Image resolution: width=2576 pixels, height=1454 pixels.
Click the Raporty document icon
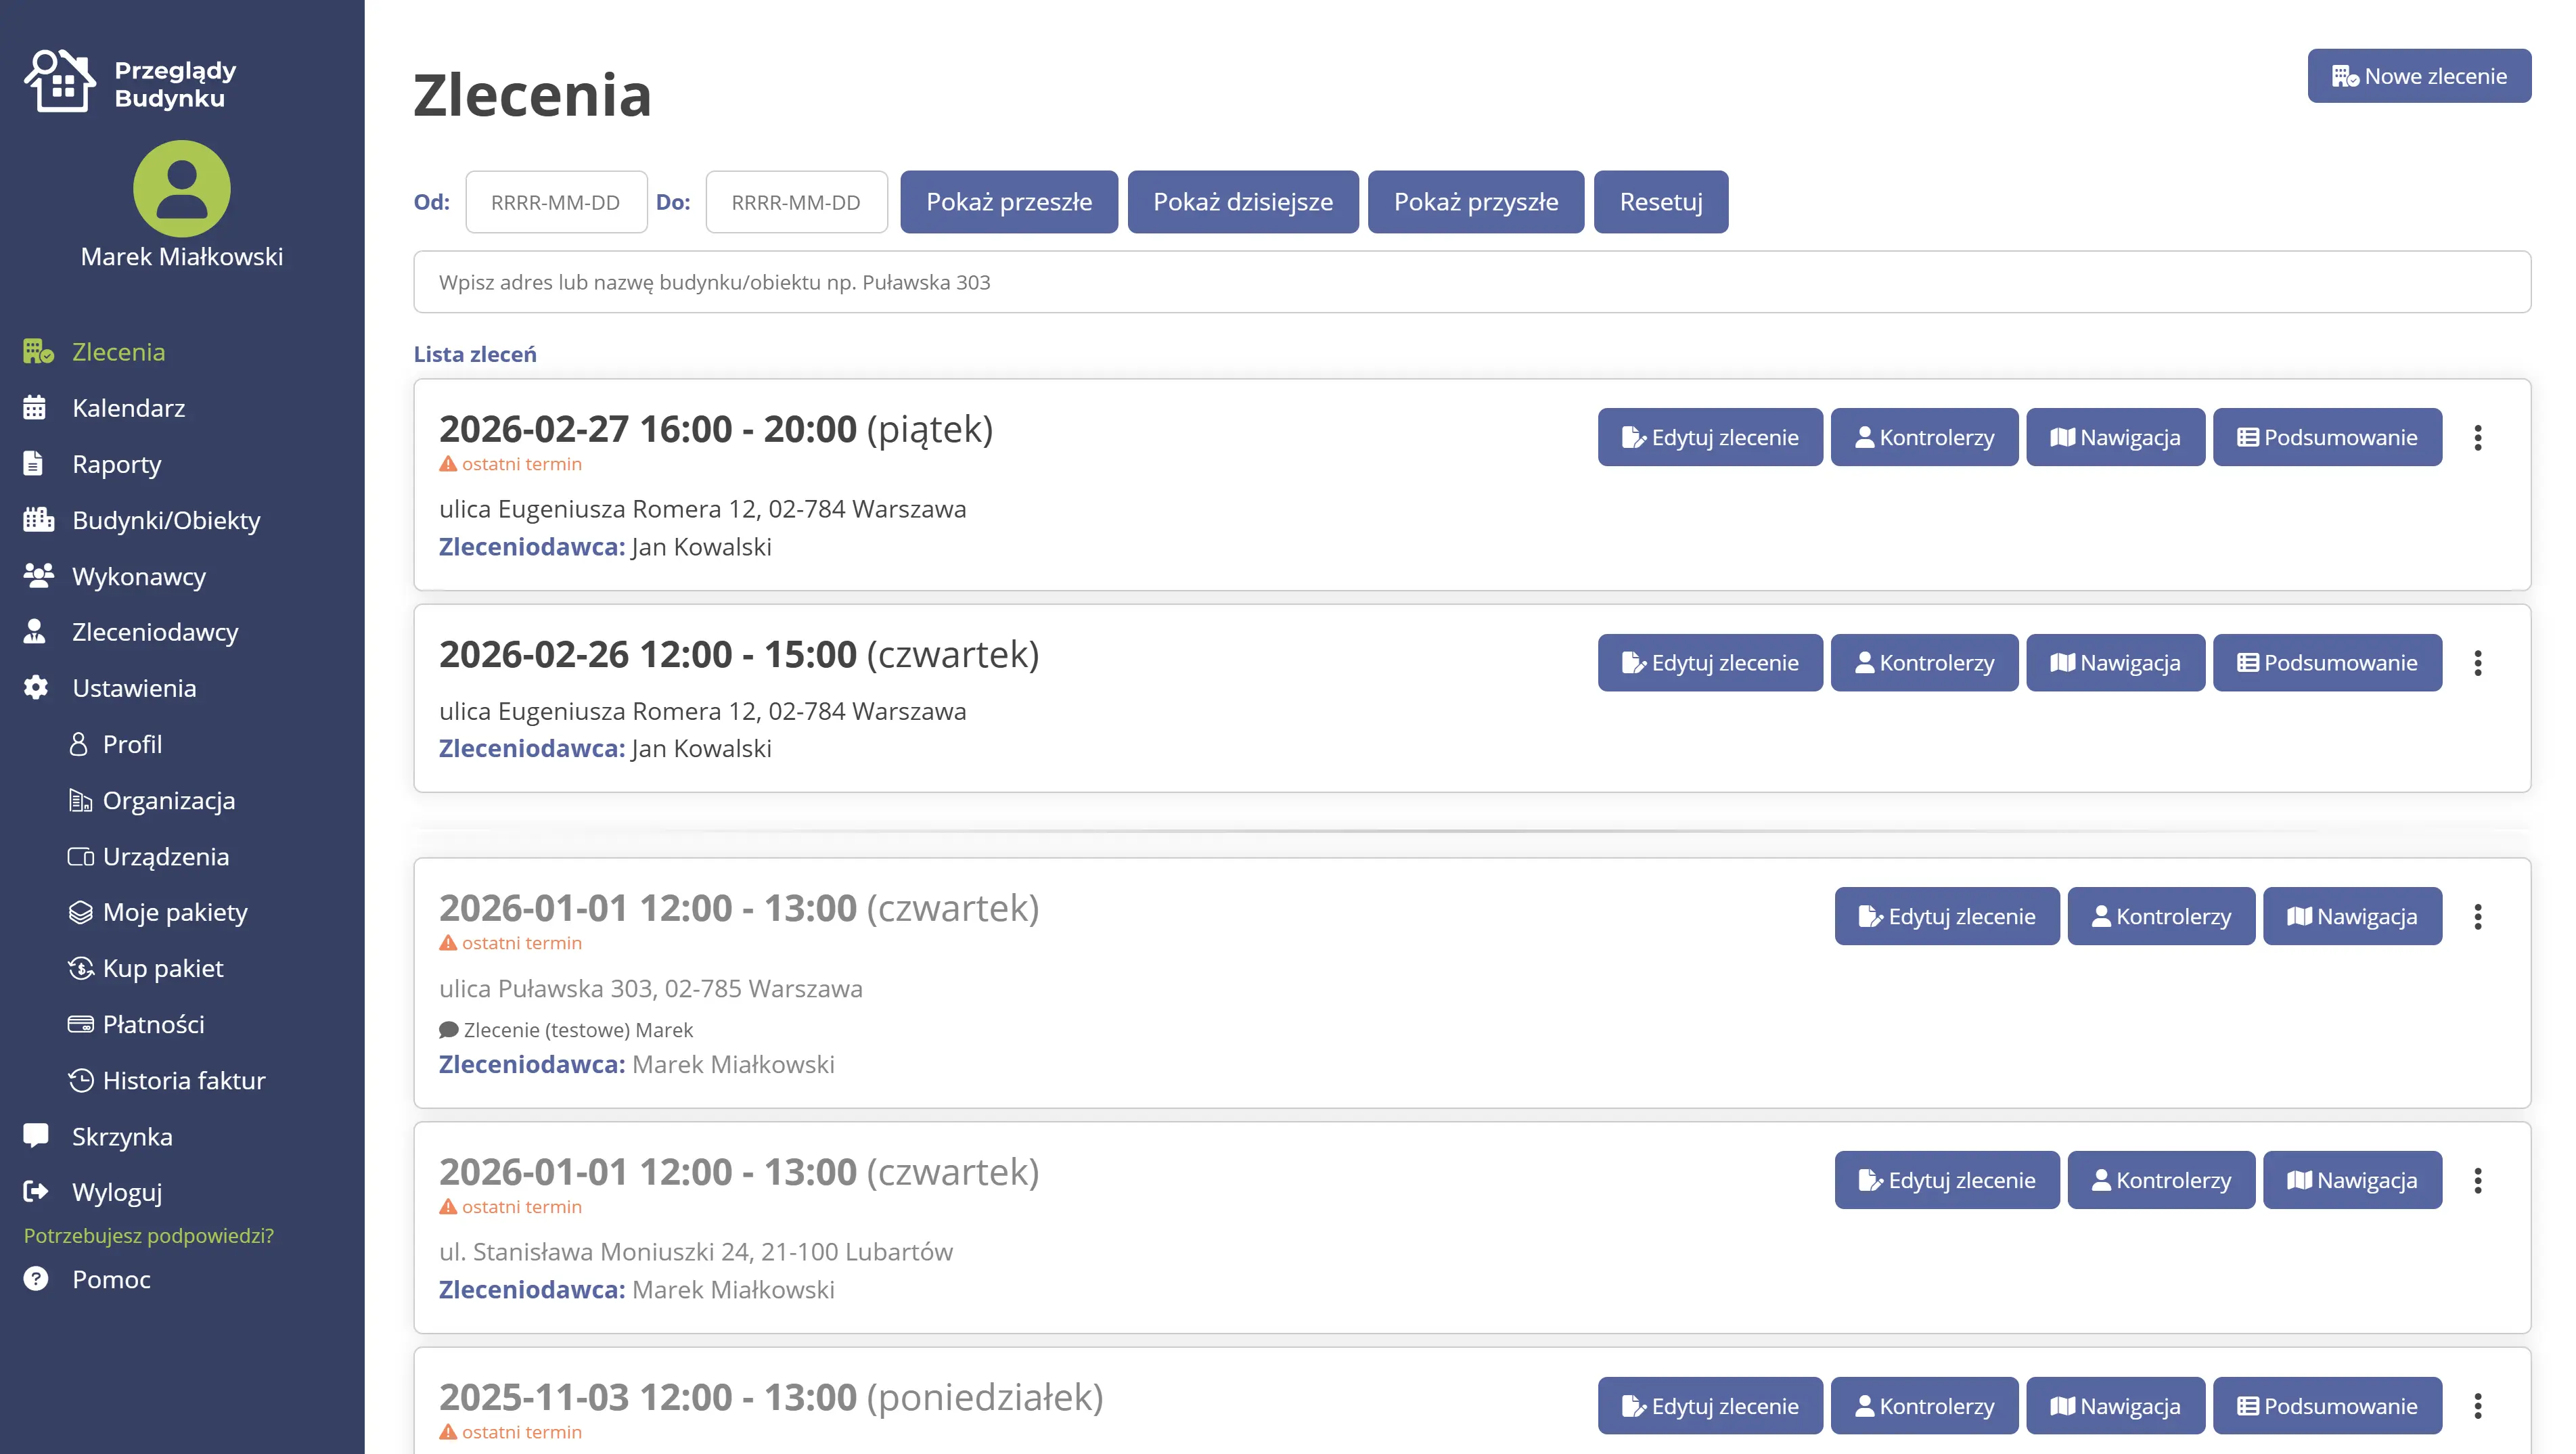point(34,464)
